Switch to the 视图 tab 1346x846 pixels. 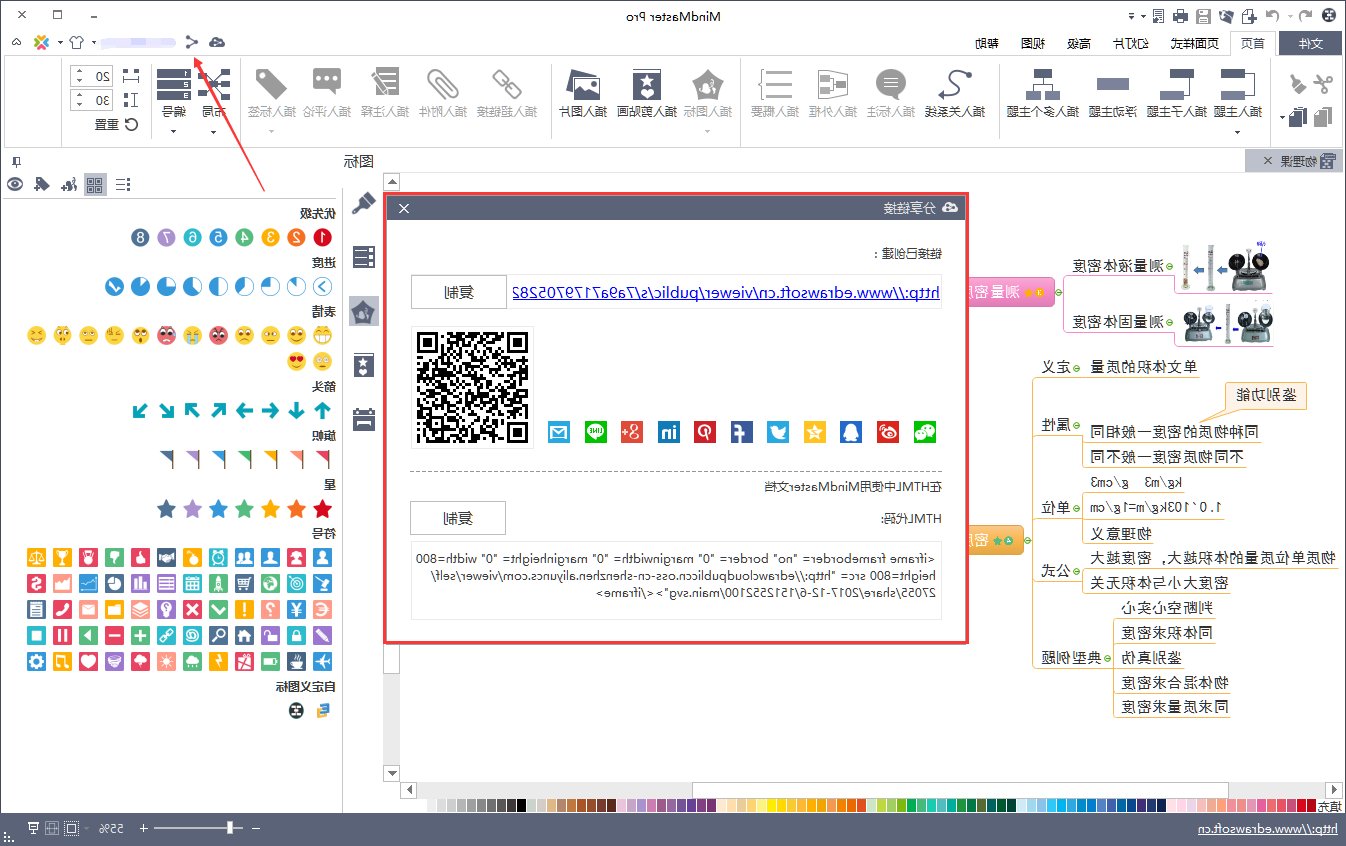pos(1032,43)
